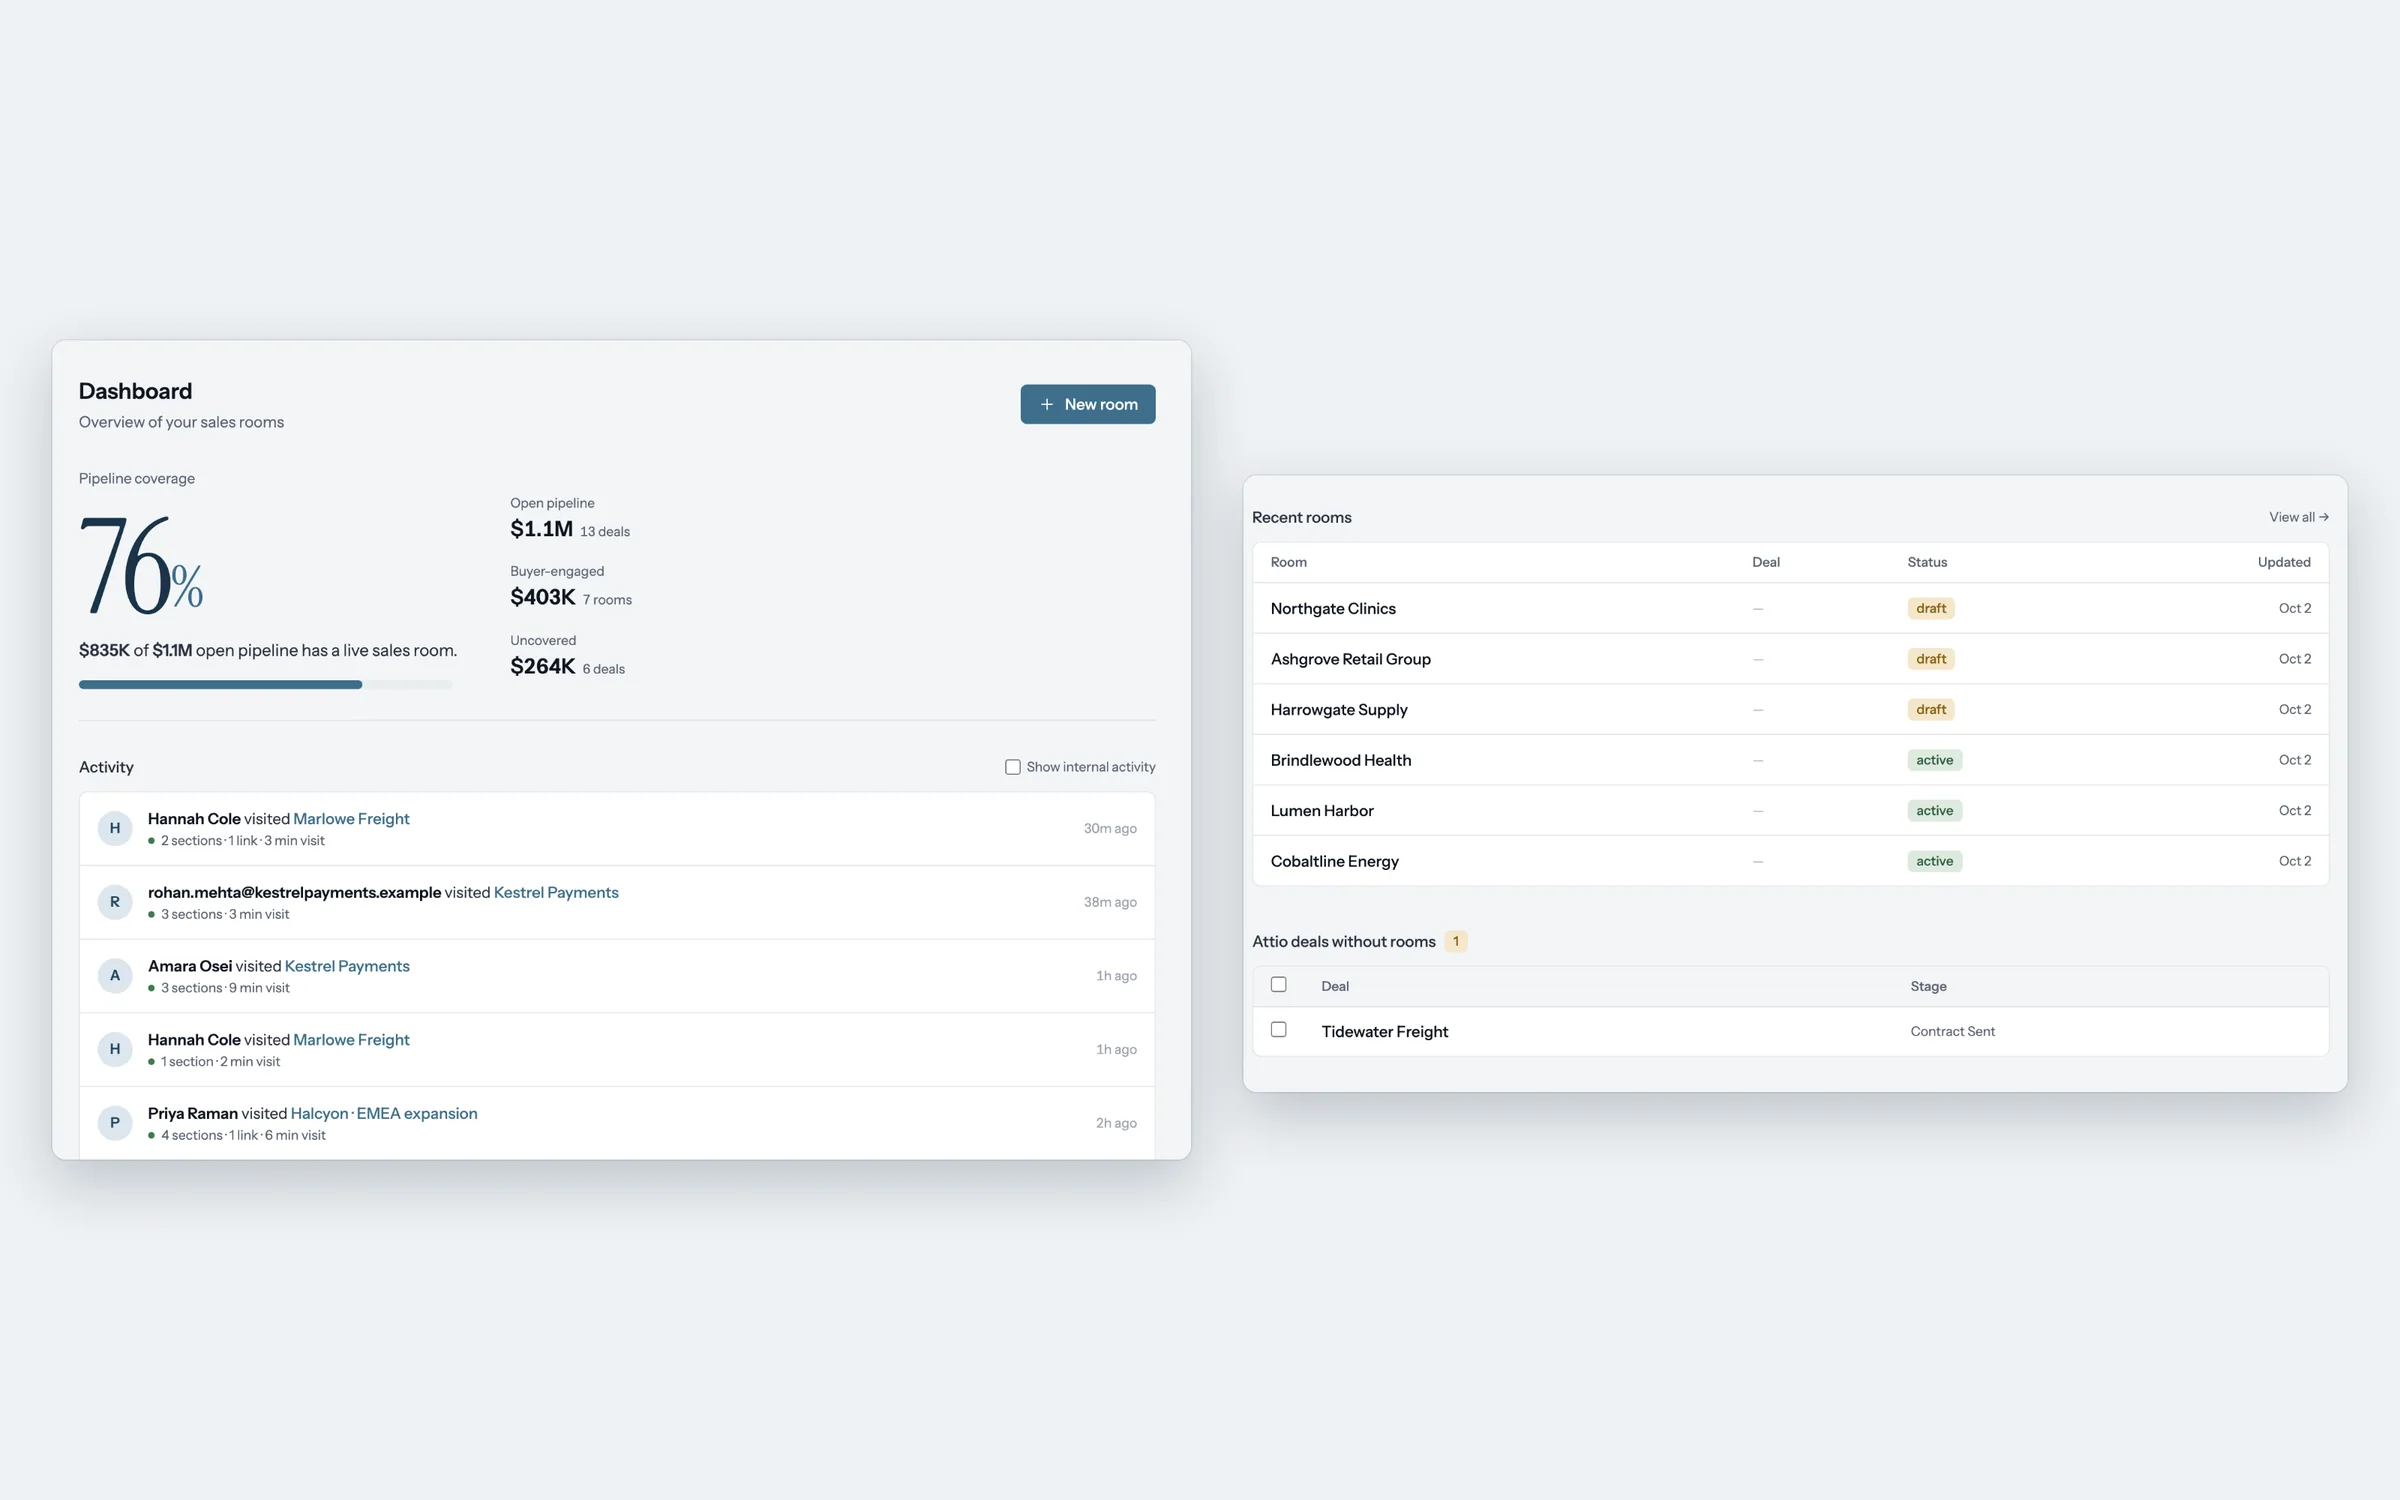Click the Contract Sent stage cell
The height and width of the screenshot is (1500, 2400).
pyautogui.click(x=1952, y=1031)
